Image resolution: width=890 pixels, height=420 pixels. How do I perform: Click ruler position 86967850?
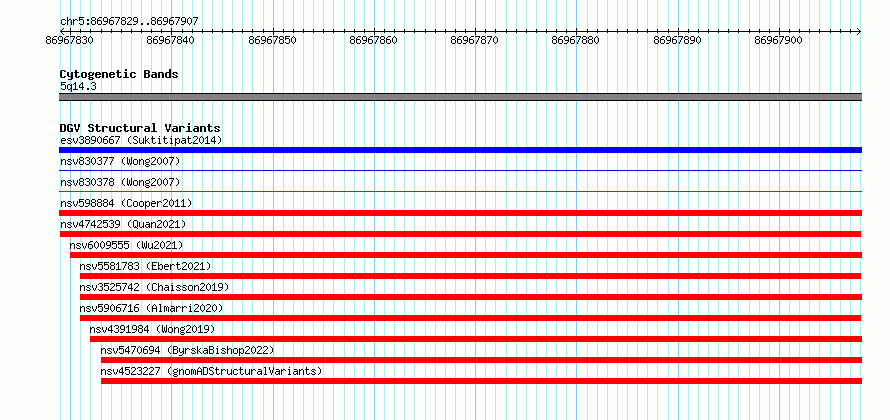pos(272,40)
